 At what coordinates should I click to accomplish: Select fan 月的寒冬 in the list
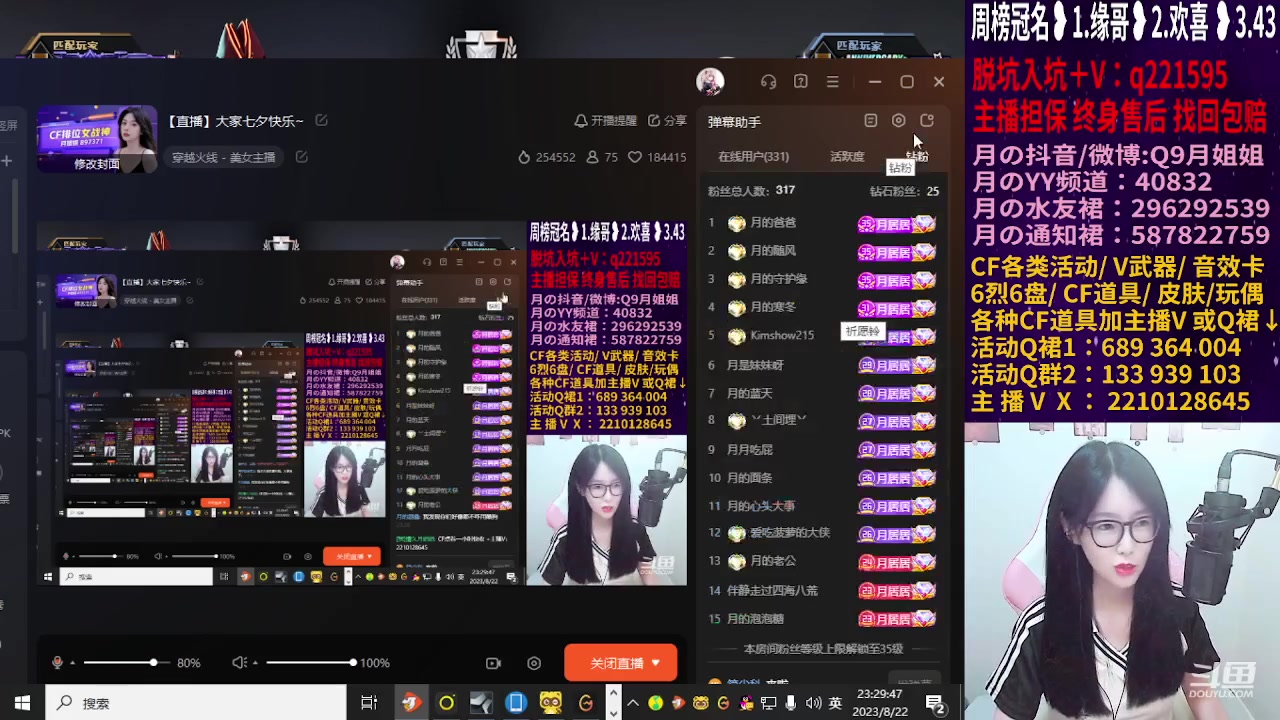click(x=773, y=307)
